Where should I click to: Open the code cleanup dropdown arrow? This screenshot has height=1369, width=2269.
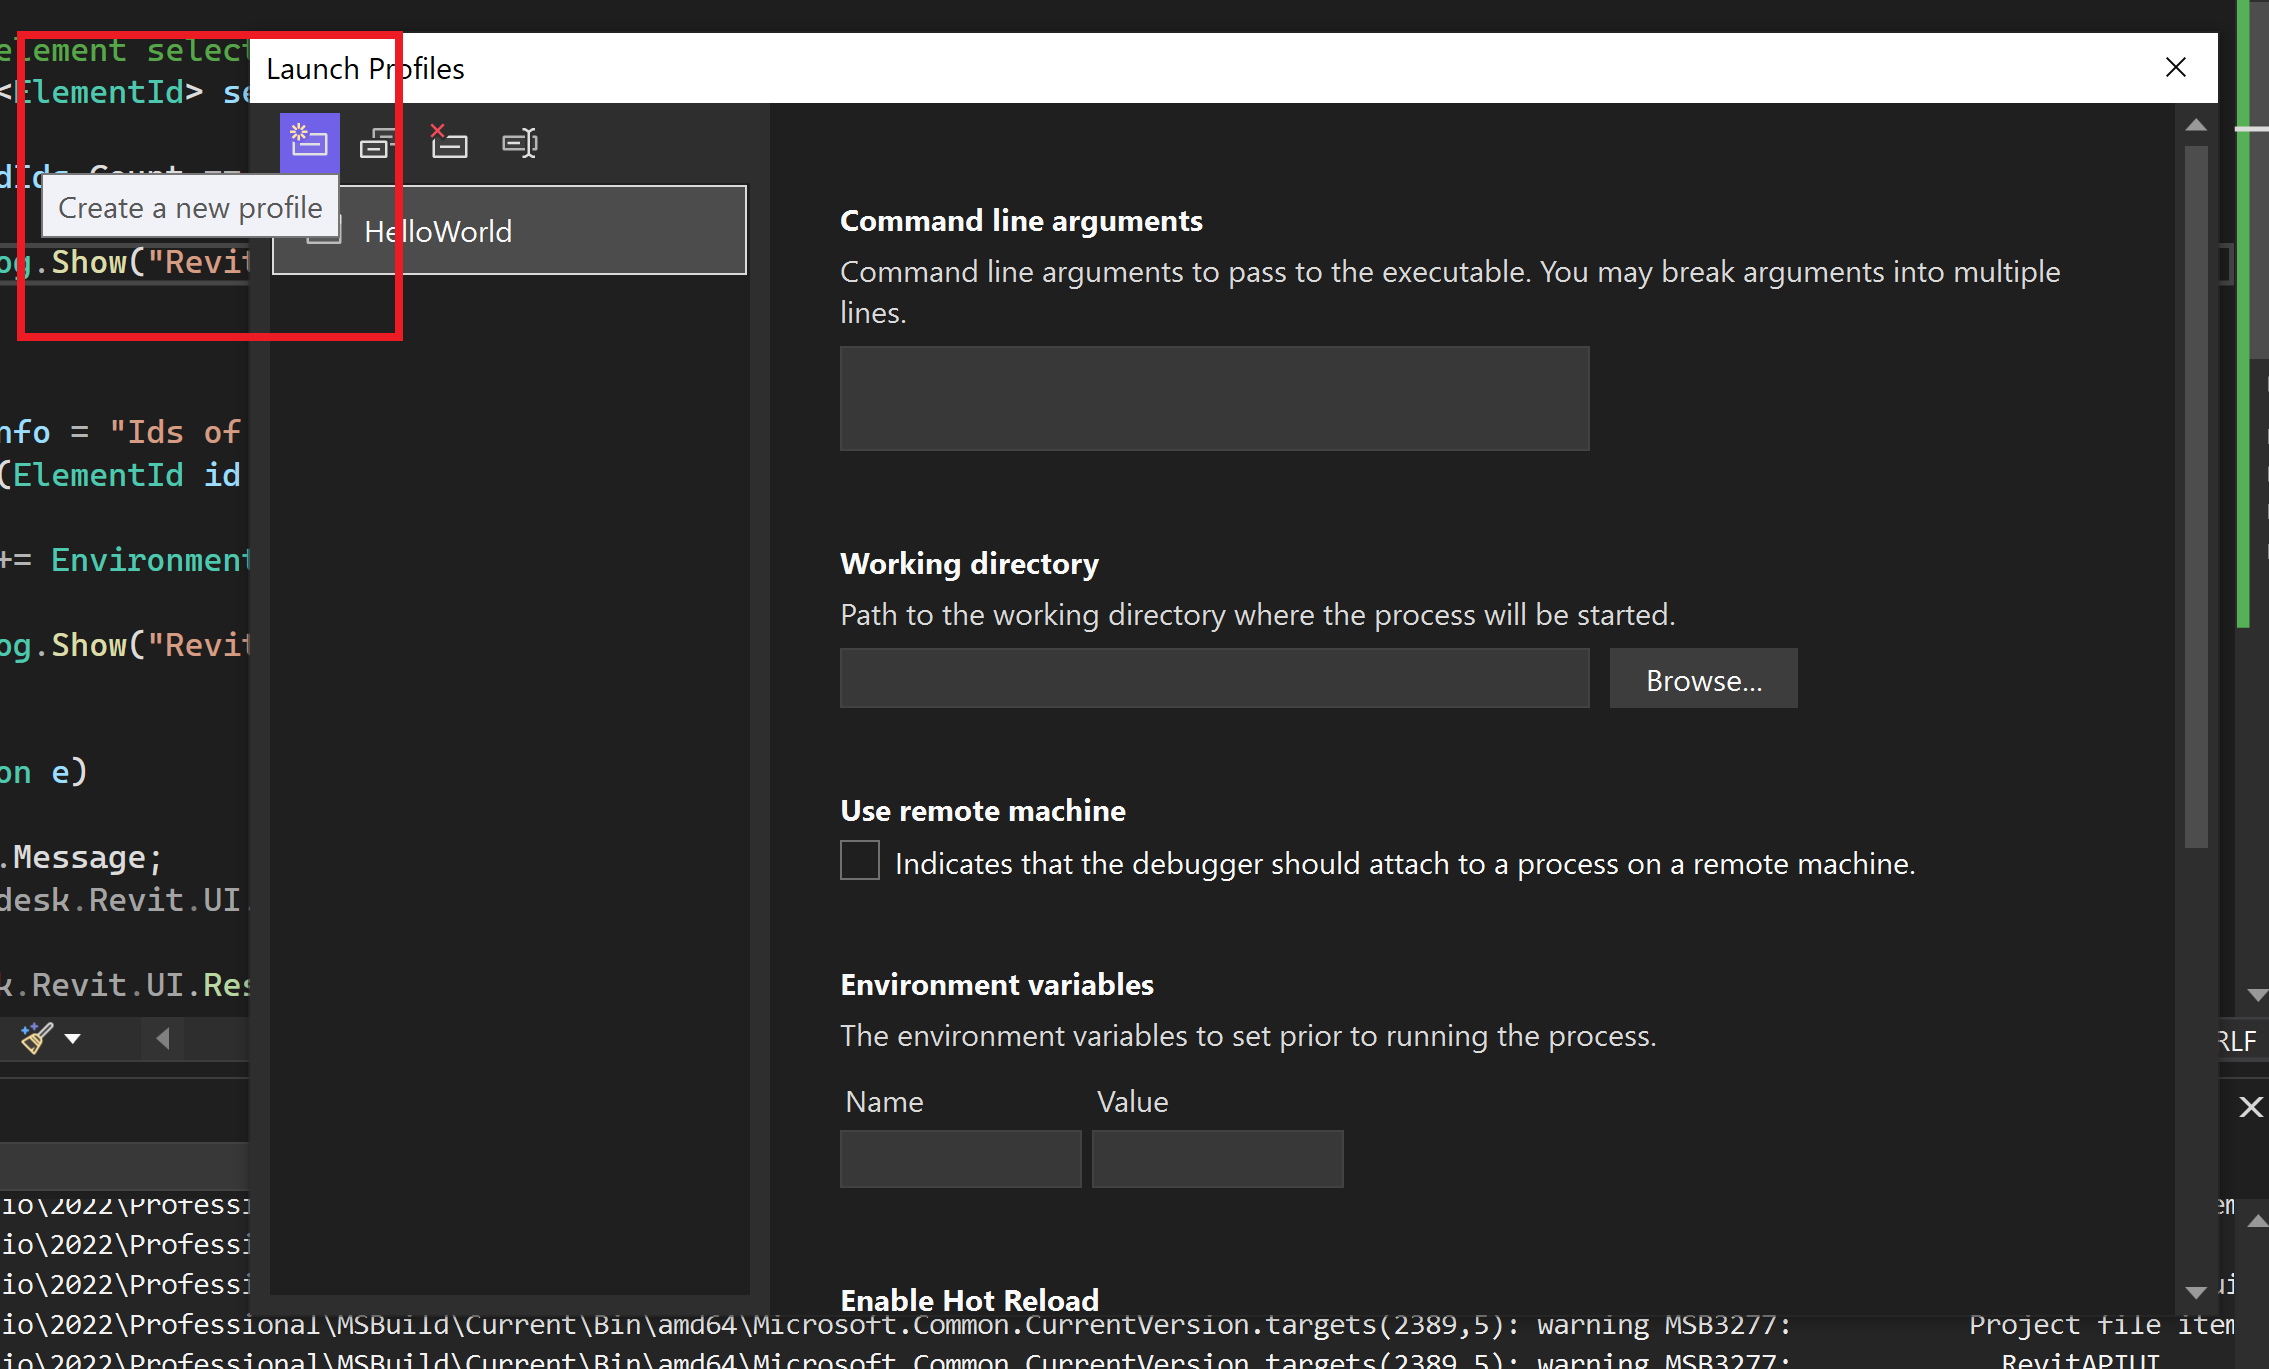72,1039
